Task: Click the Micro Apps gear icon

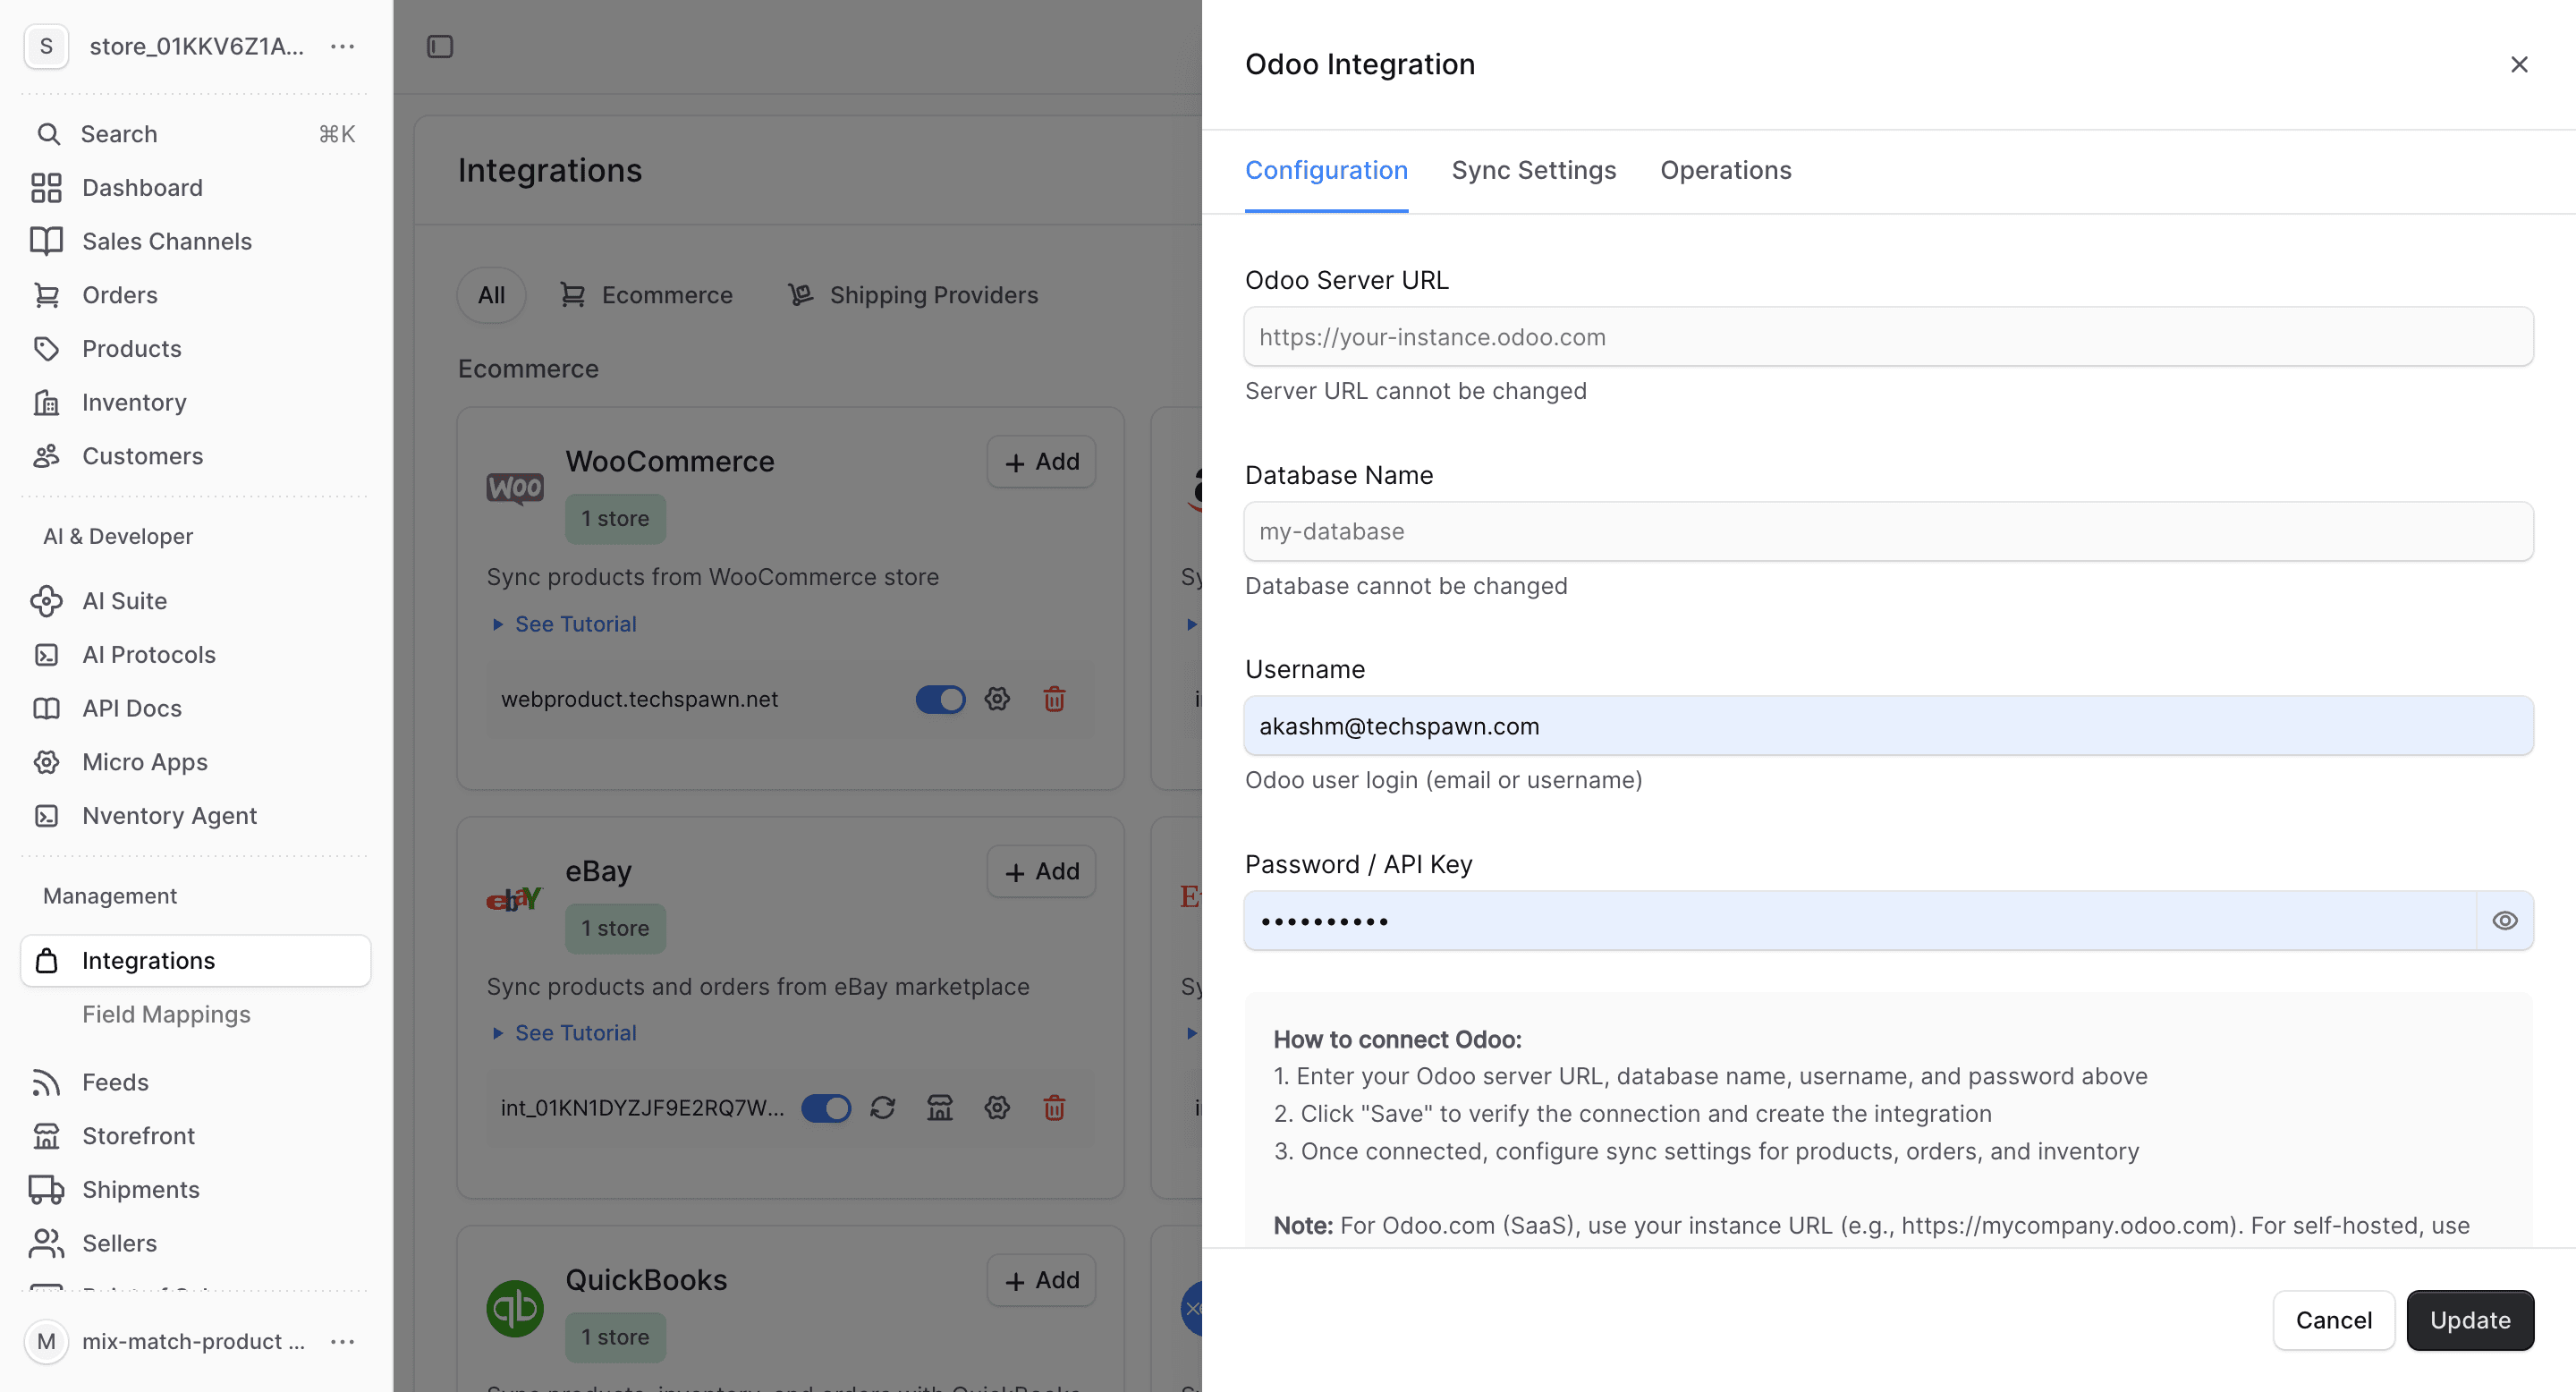Action: (46, 762)
